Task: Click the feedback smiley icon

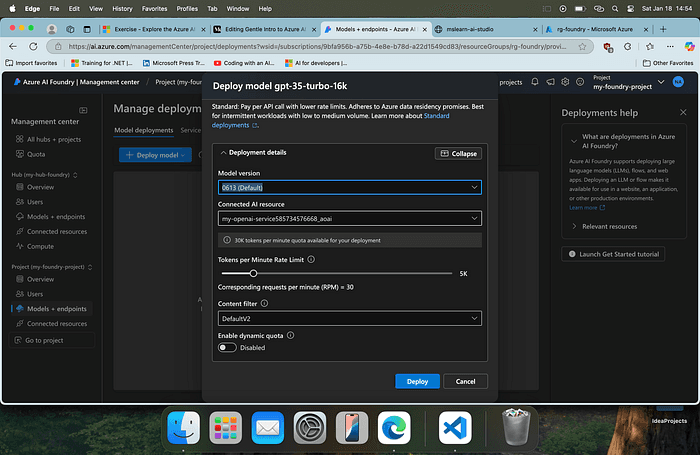Action: click(580, 82)
